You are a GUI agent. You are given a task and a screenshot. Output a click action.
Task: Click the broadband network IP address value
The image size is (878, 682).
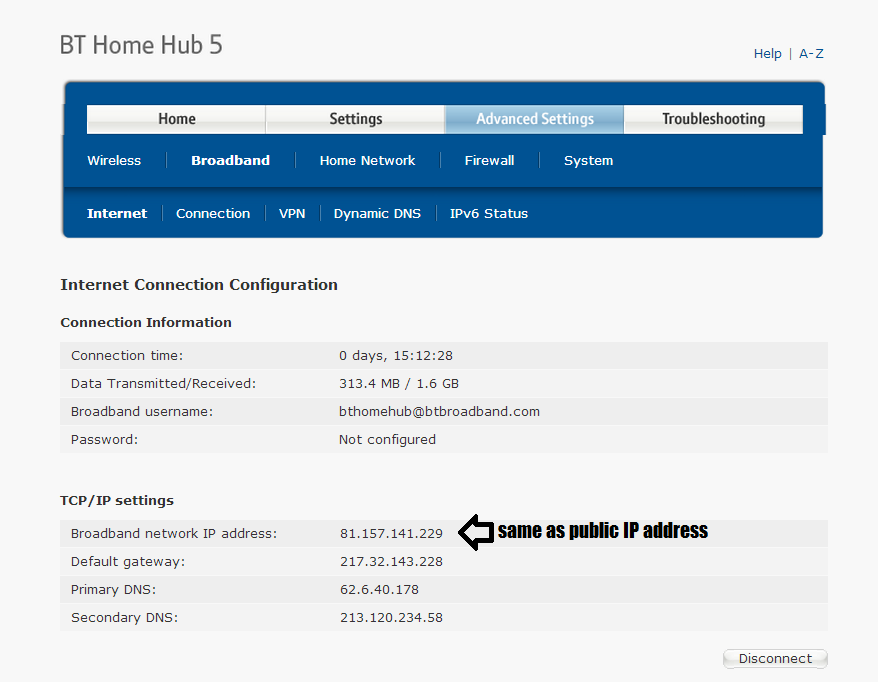(391, 534)
